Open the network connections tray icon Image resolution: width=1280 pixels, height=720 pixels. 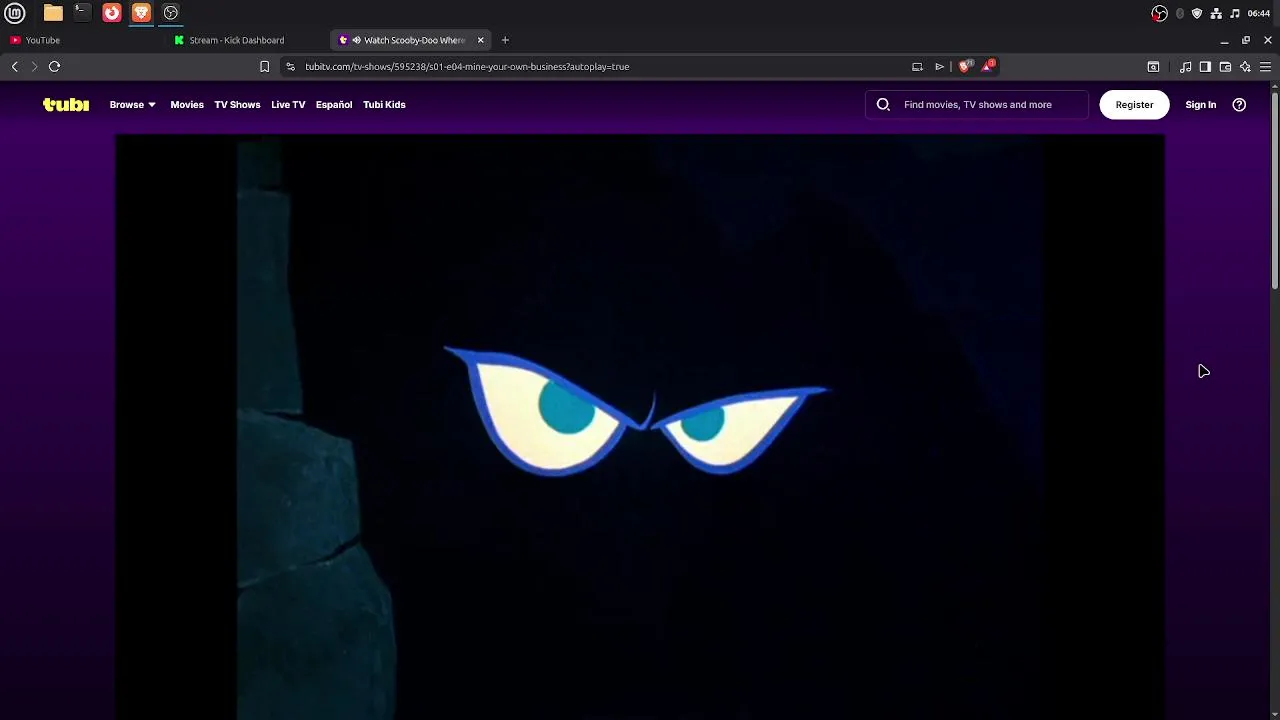(x=1216, y=13)
